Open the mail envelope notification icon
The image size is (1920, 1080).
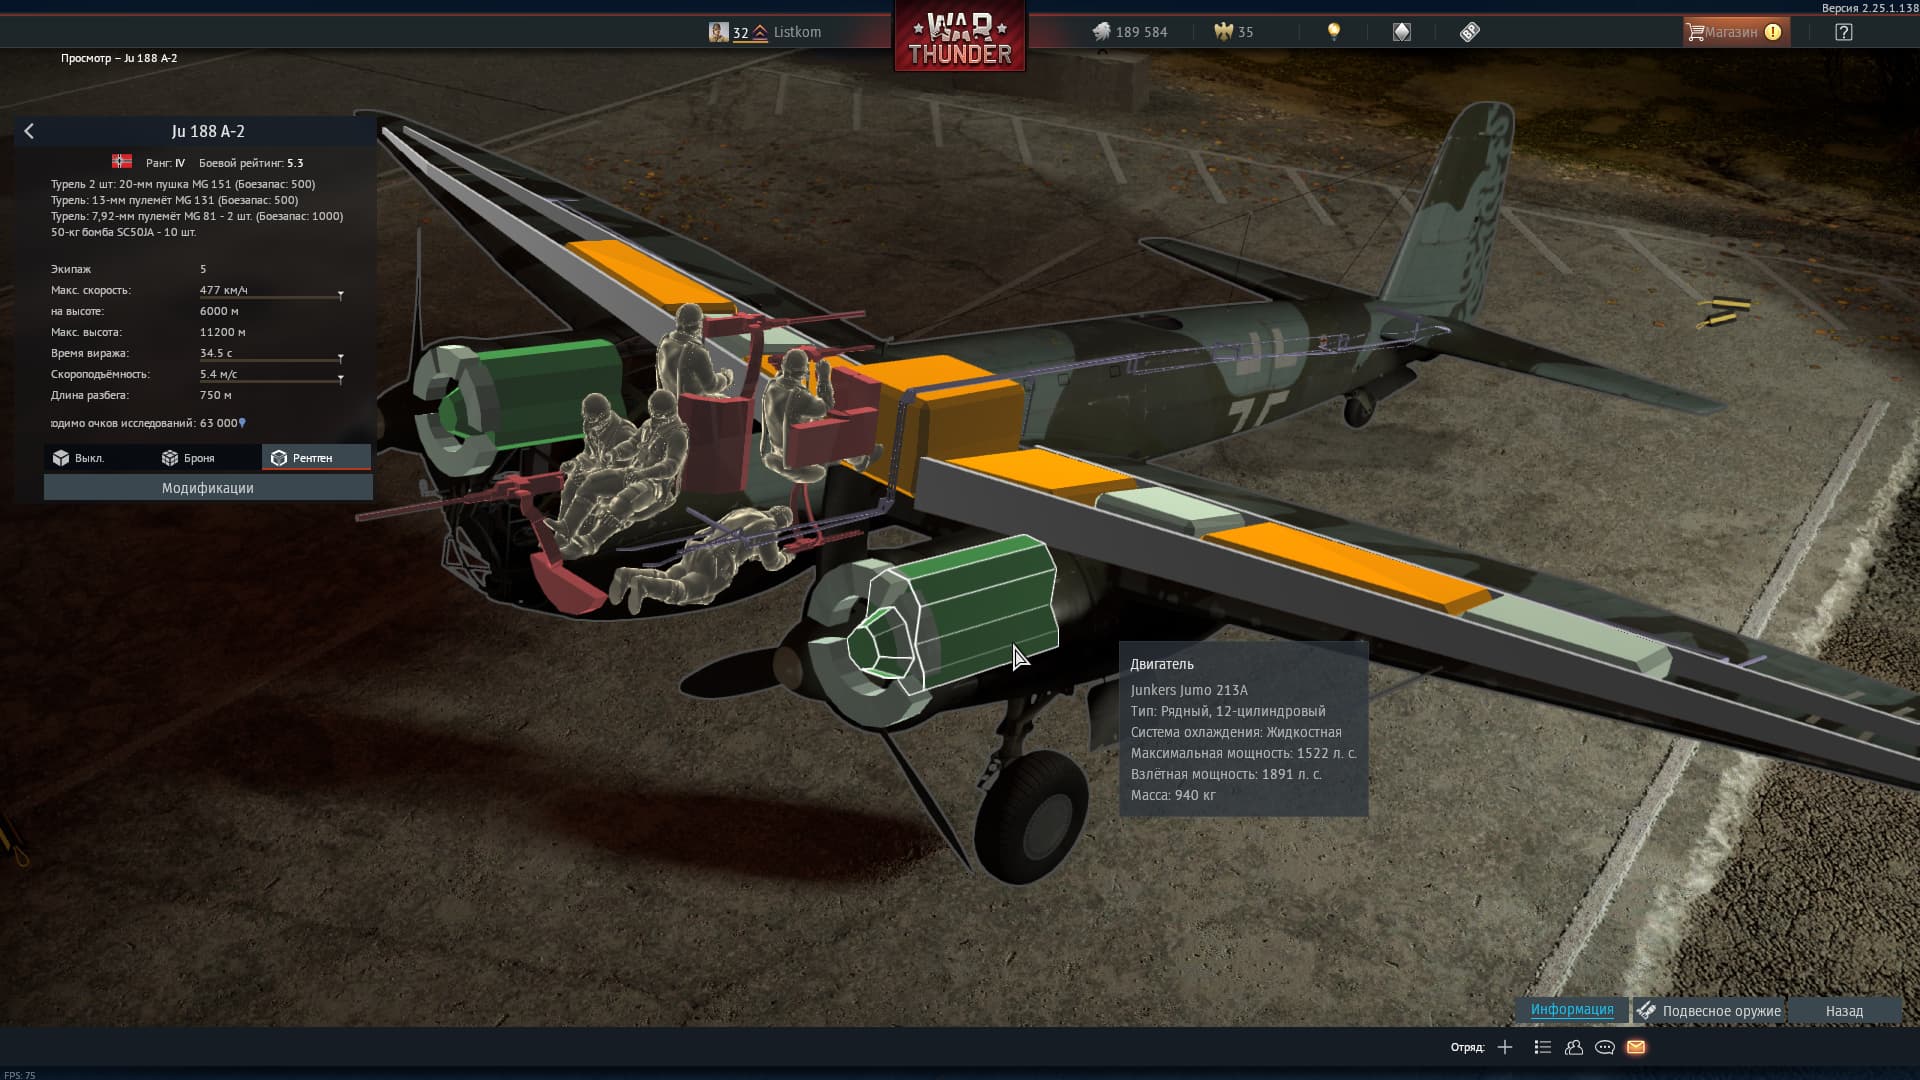(1636, 1047)
